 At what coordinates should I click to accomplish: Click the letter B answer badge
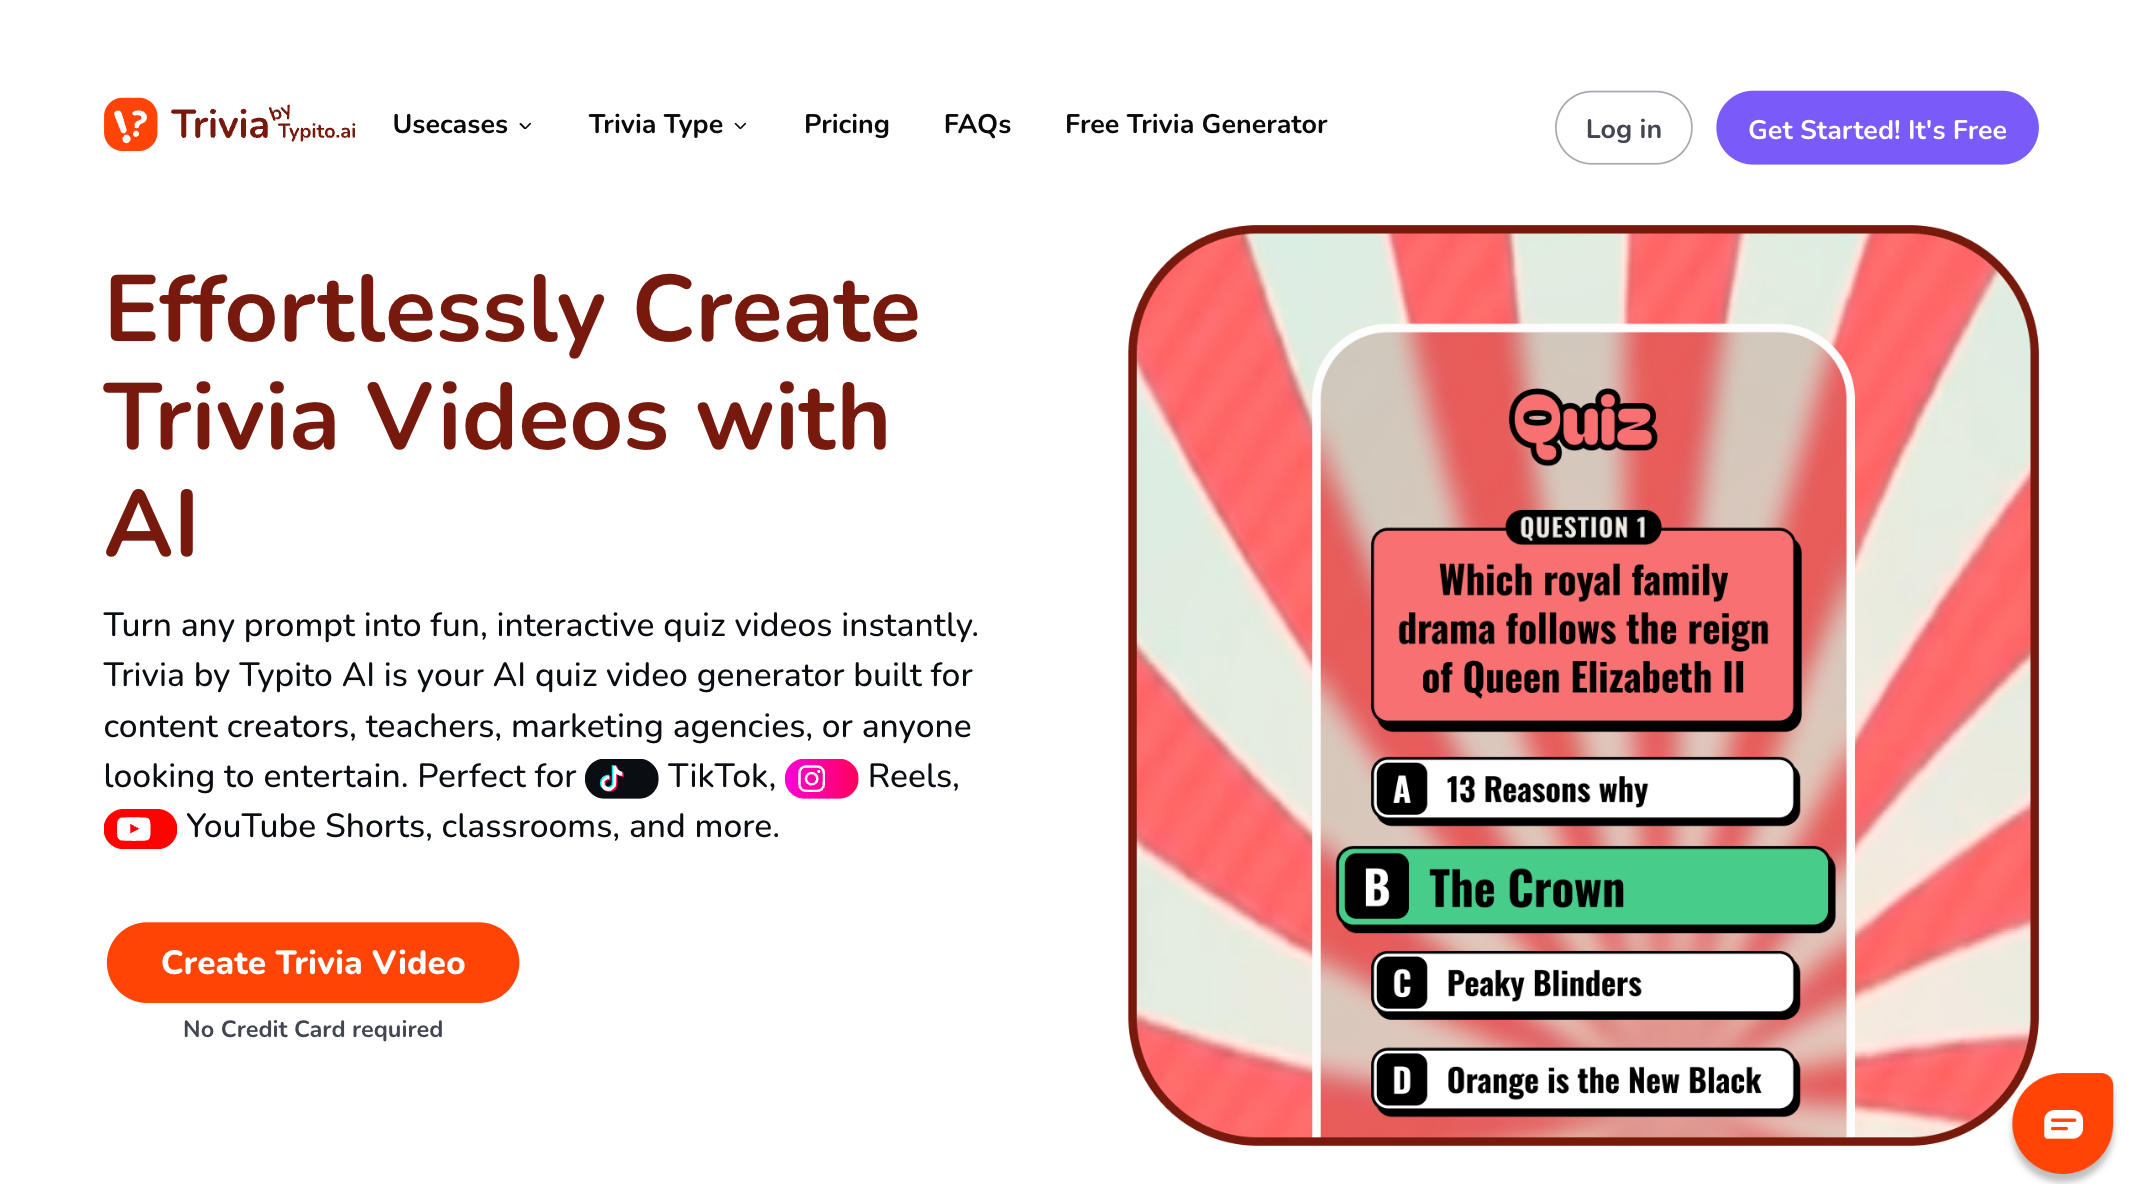pyautogui.click(x=1377, y=888)
